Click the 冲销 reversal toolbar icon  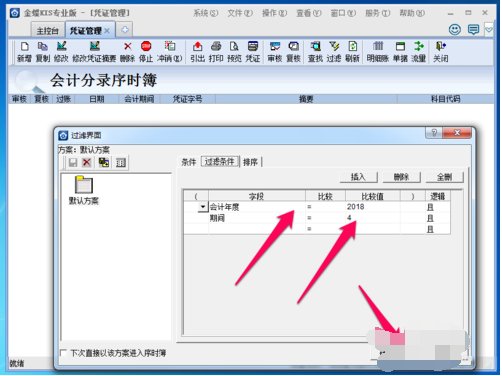click(x=170, y=52)
